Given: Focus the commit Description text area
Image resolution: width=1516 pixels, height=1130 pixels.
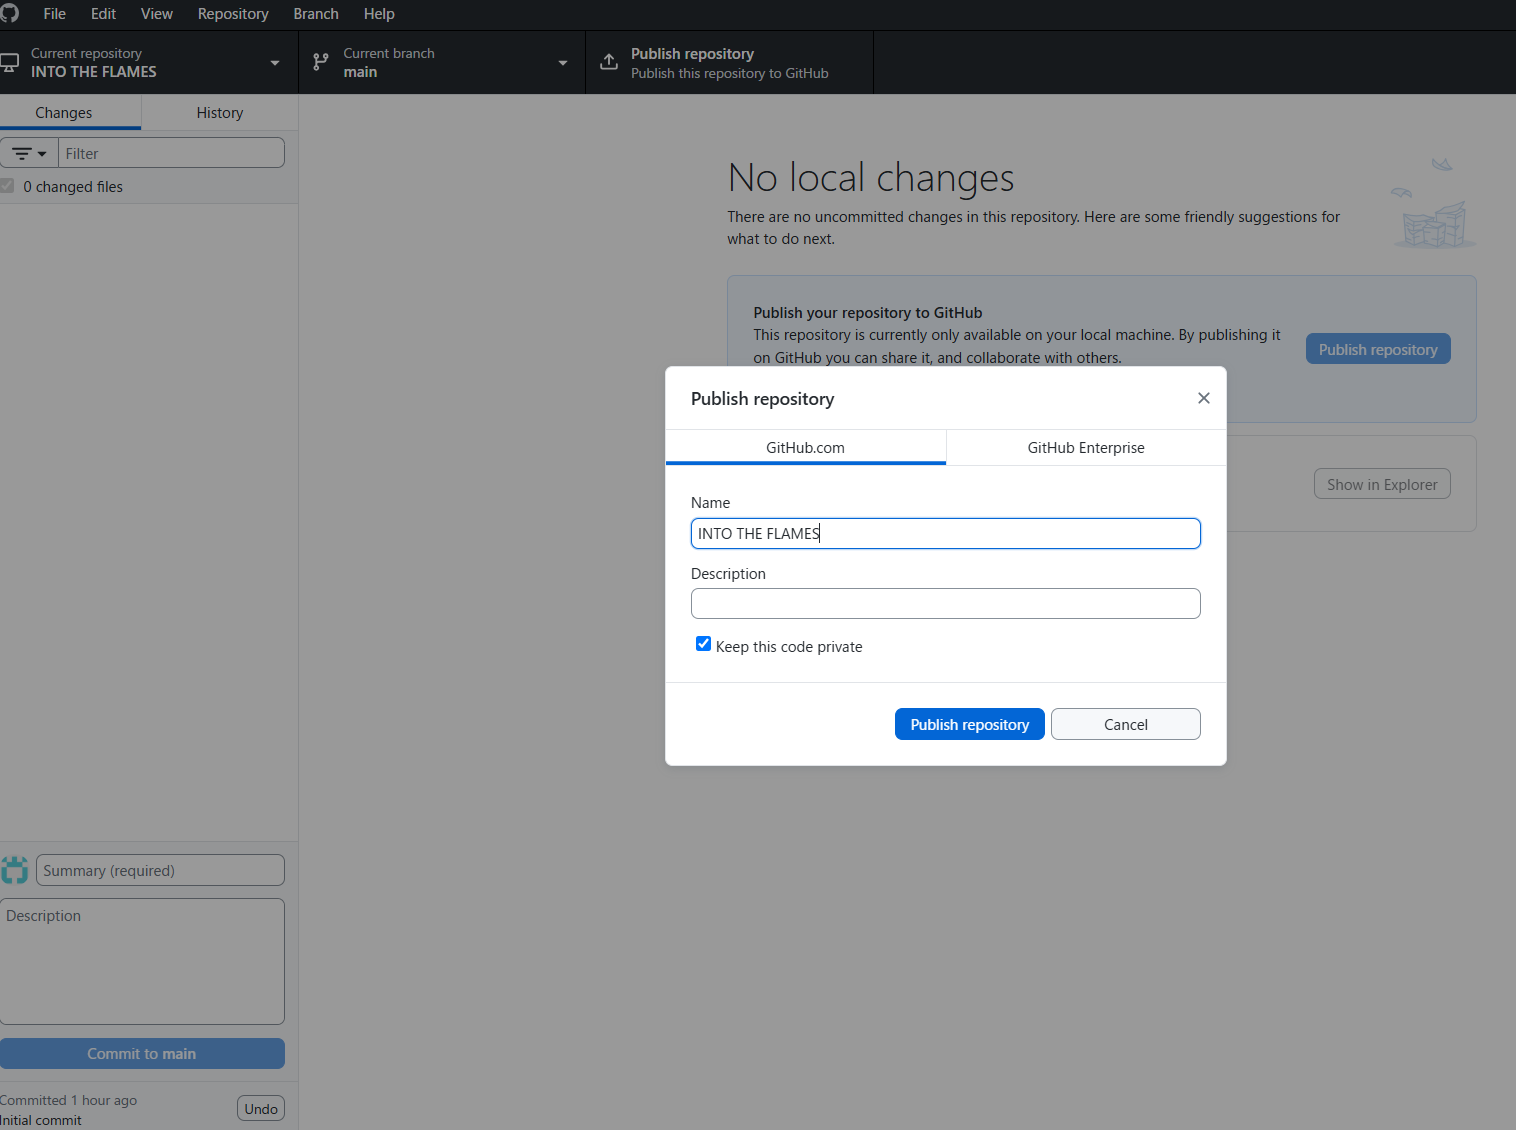Looking at the screenshot, I should point(142,961).
